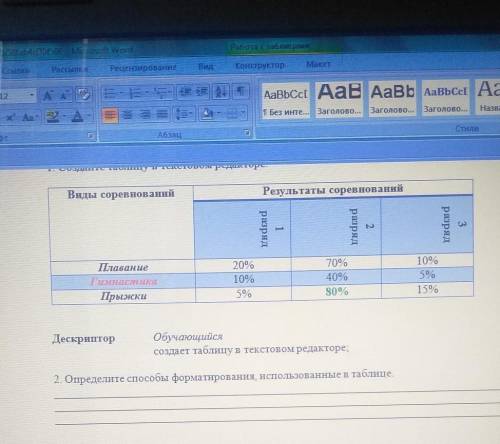Image resolution: width=500 pixels, height=444 pixels.
Task: Apply a multilevel list
Action: [161, 92]
